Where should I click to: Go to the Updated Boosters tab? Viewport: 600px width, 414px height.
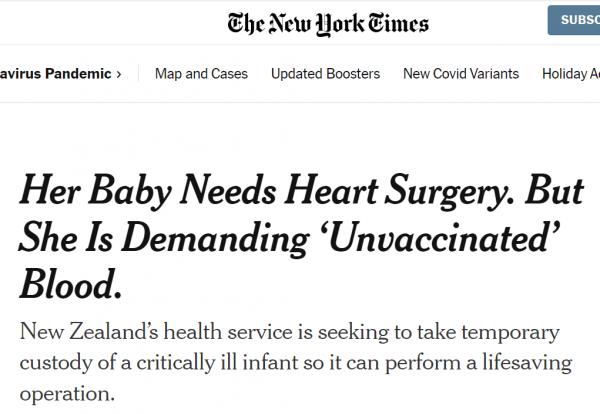coord(325,74)
